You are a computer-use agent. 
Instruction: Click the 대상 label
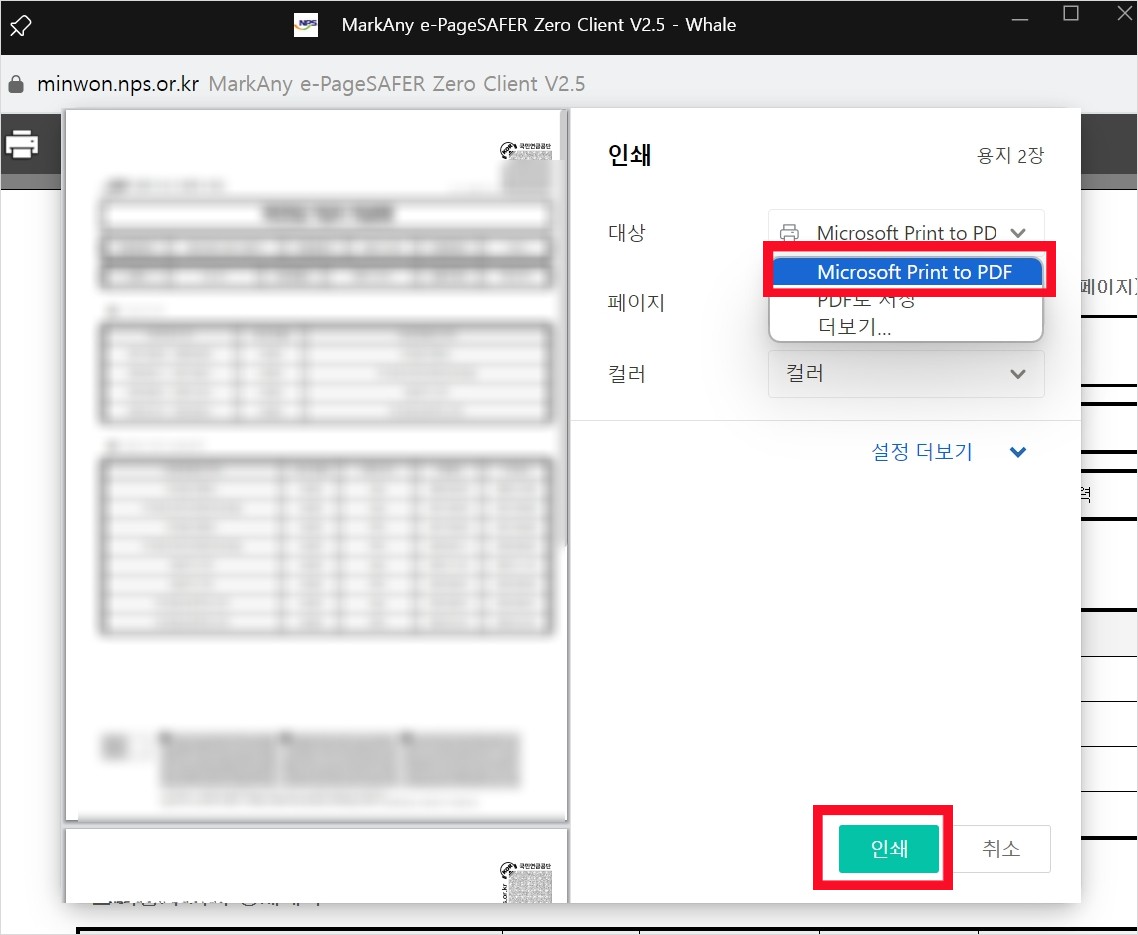click(x=626, y=232)
